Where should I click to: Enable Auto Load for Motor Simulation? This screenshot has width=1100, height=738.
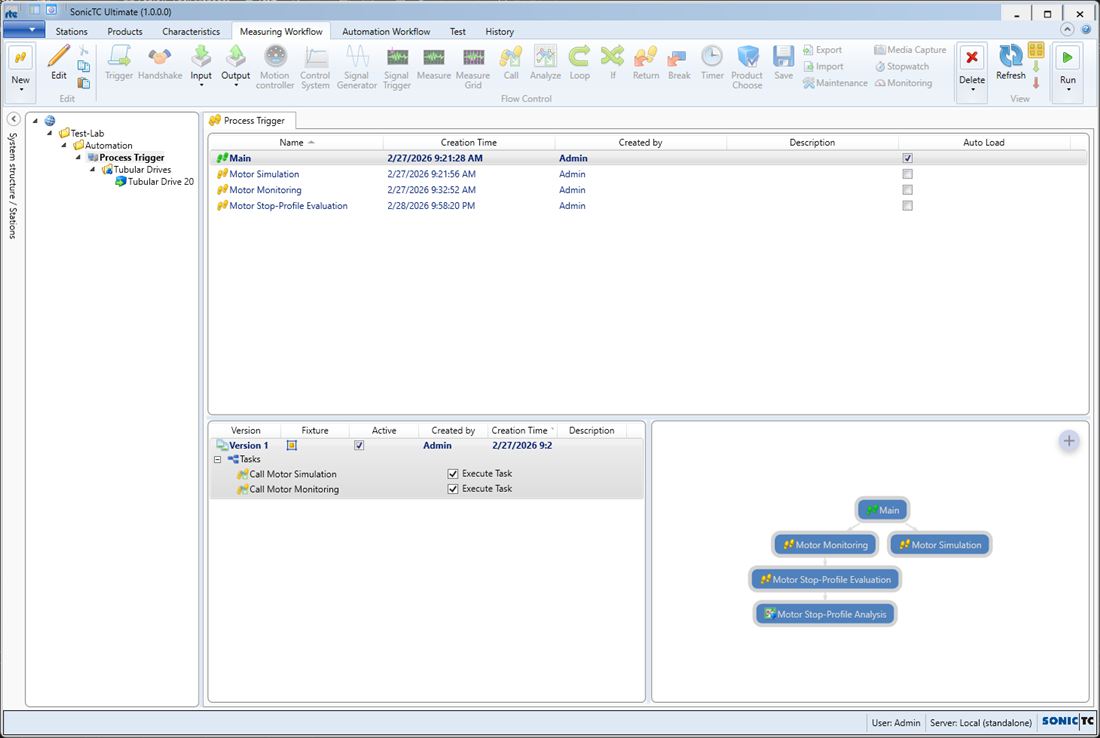(x=908, y=174)
